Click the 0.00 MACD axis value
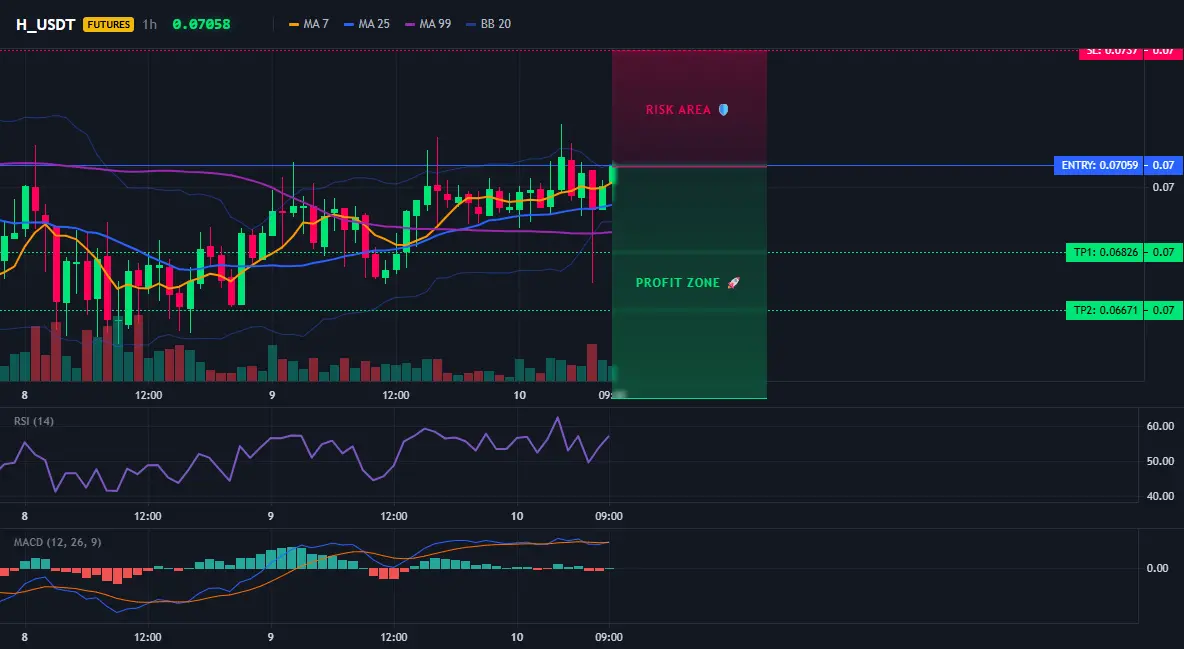 [1158, 568]
